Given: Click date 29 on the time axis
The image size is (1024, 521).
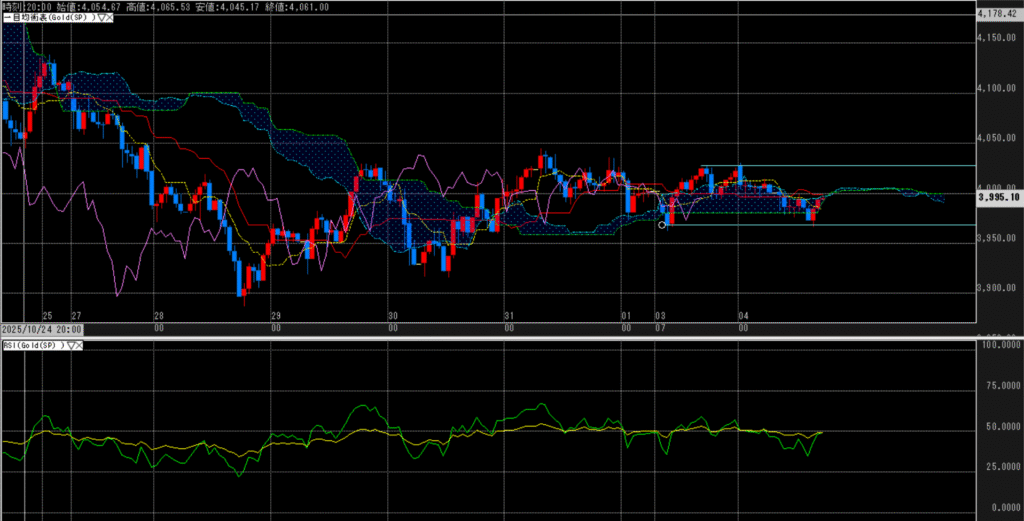Looking at the screenshot, I should [275, 315].
